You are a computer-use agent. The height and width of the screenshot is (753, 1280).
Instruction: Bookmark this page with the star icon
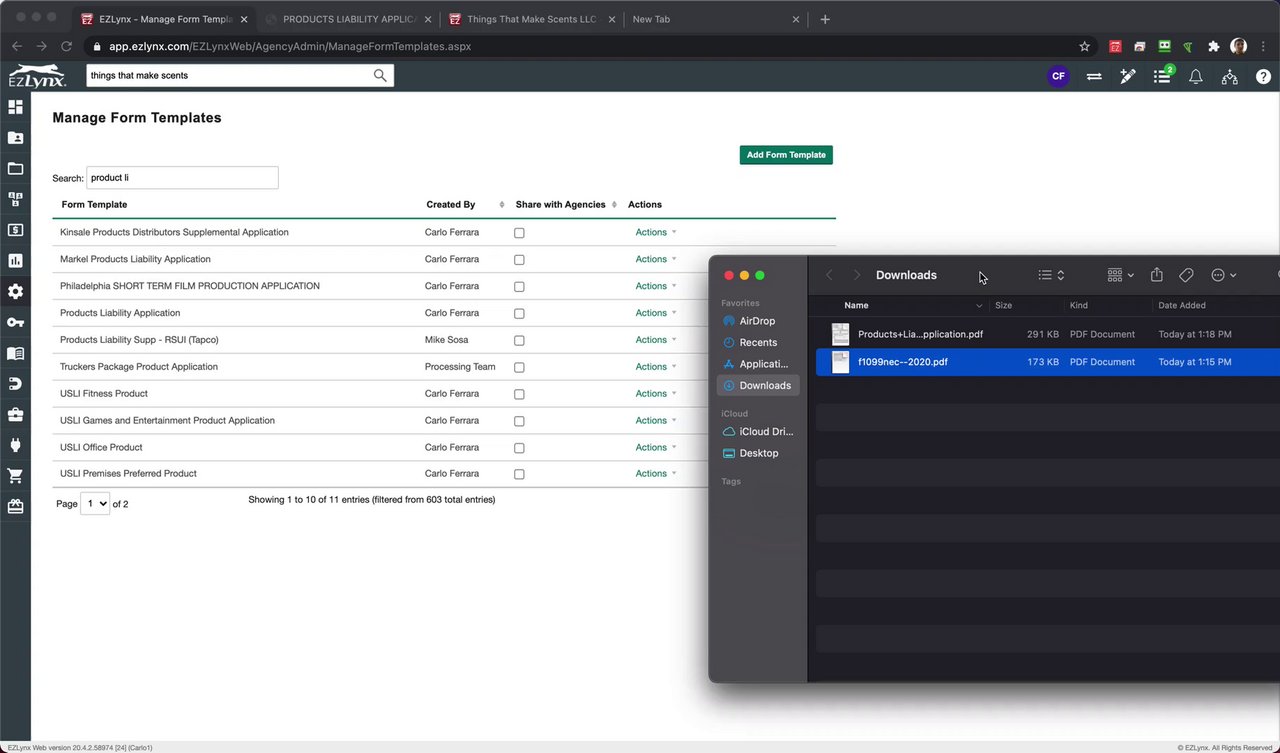(x=1085, y=46)
